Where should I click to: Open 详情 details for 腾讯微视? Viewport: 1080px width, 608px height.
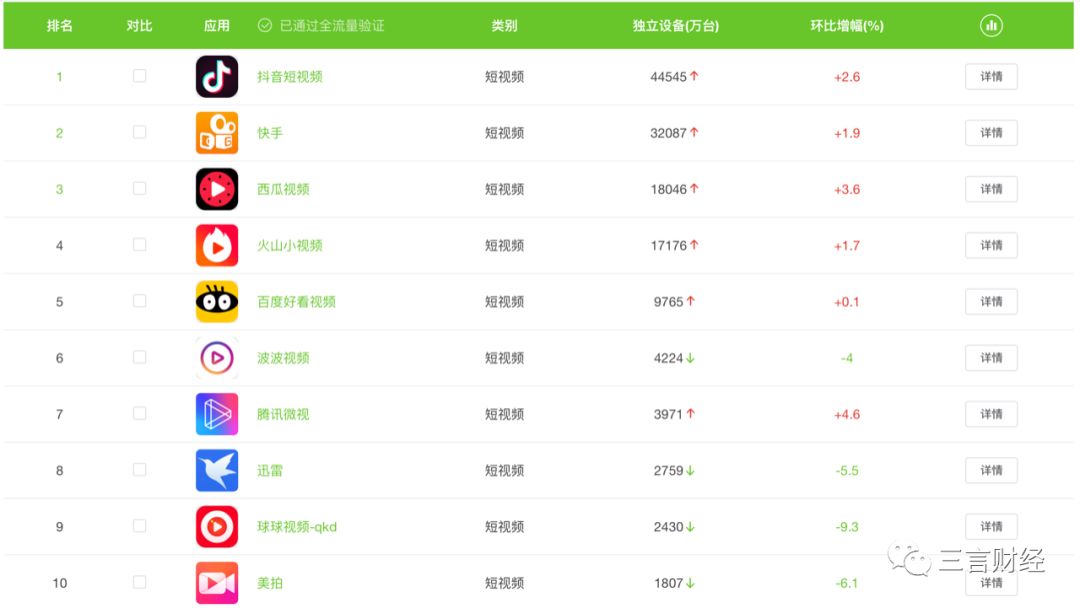991,415
